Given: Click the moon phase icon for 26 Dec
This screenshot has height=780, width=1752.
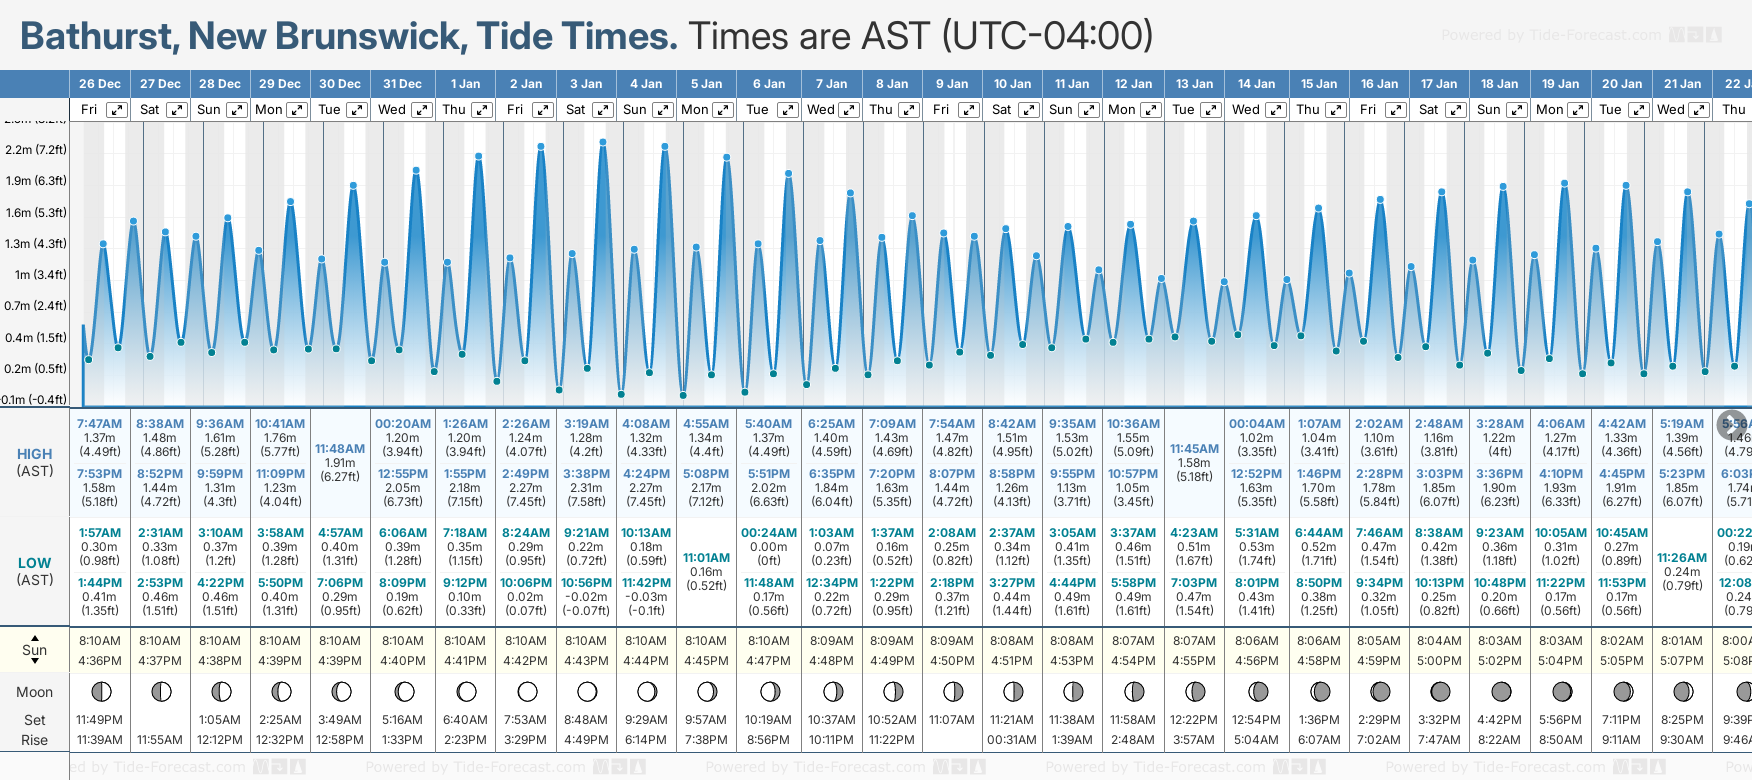Looking at the screenshot, I should [100, 691].
